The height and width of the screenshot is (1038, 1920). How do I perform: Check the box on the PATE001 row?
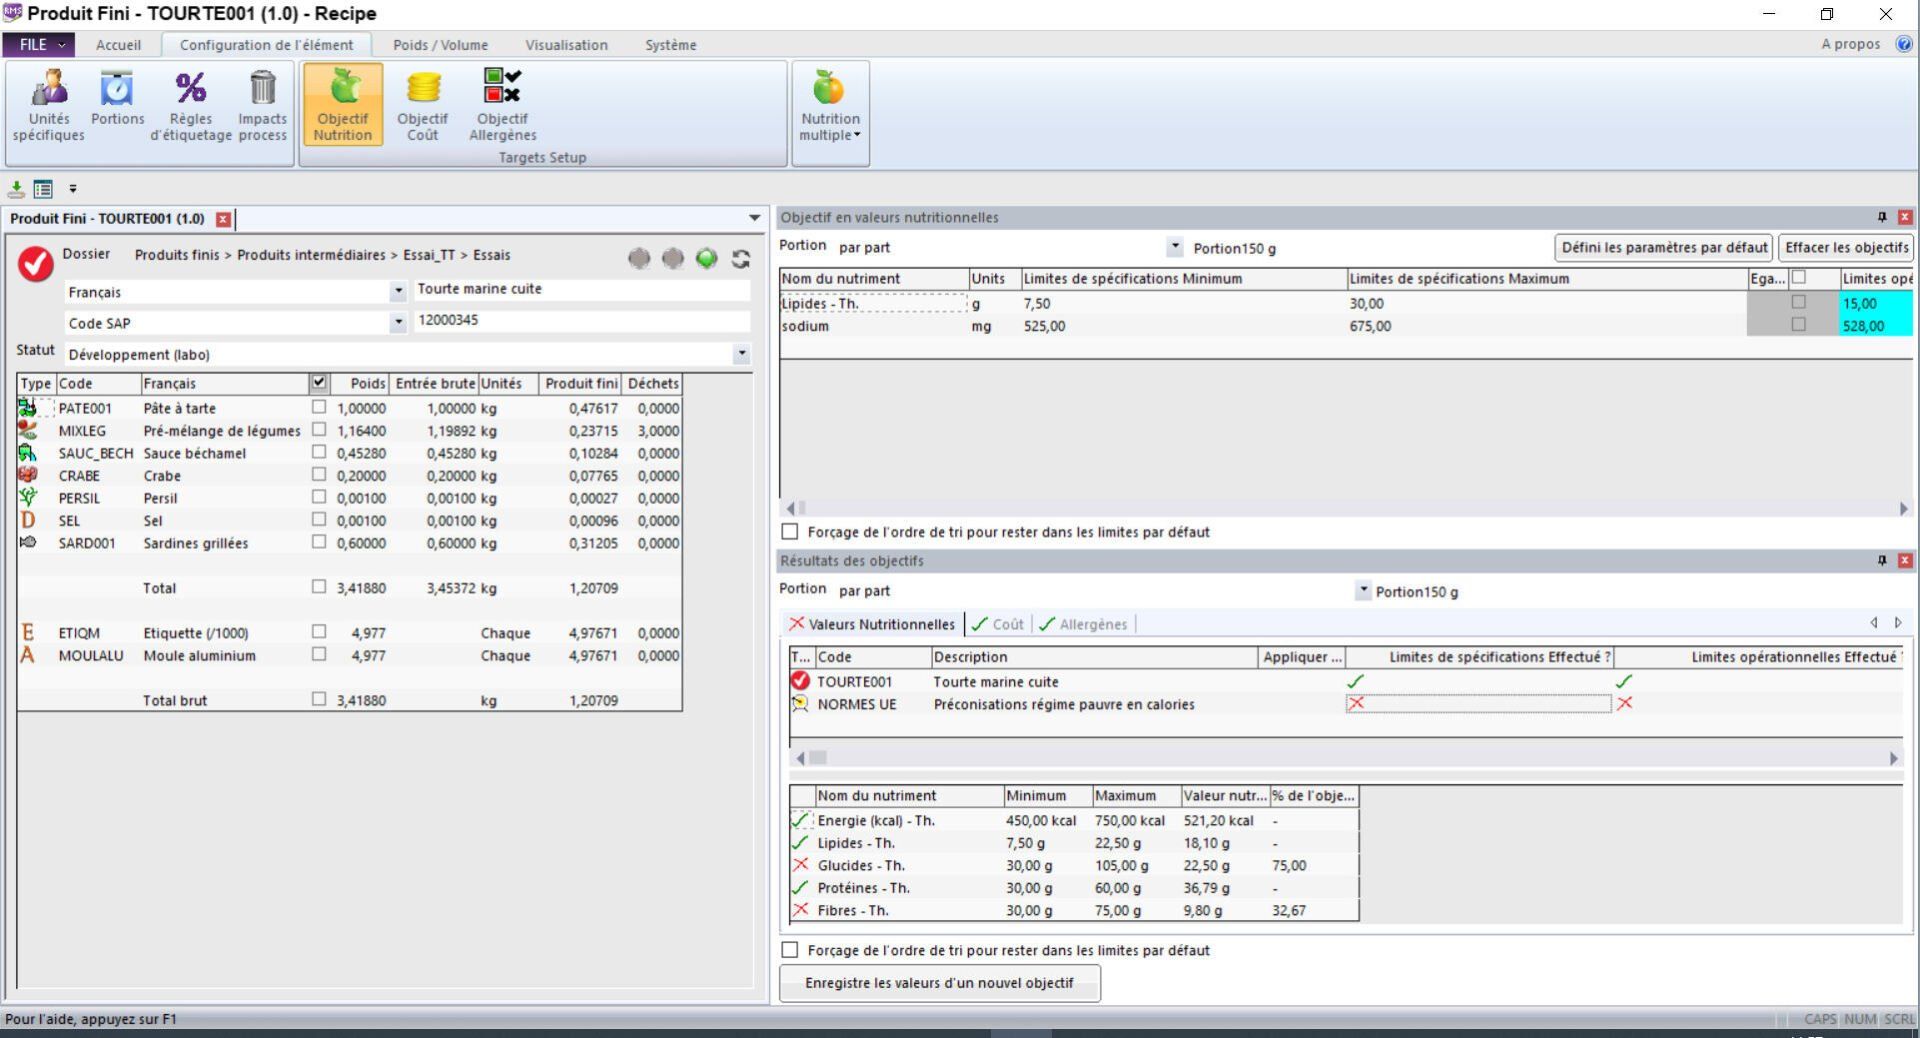click(x=319, y=408)
